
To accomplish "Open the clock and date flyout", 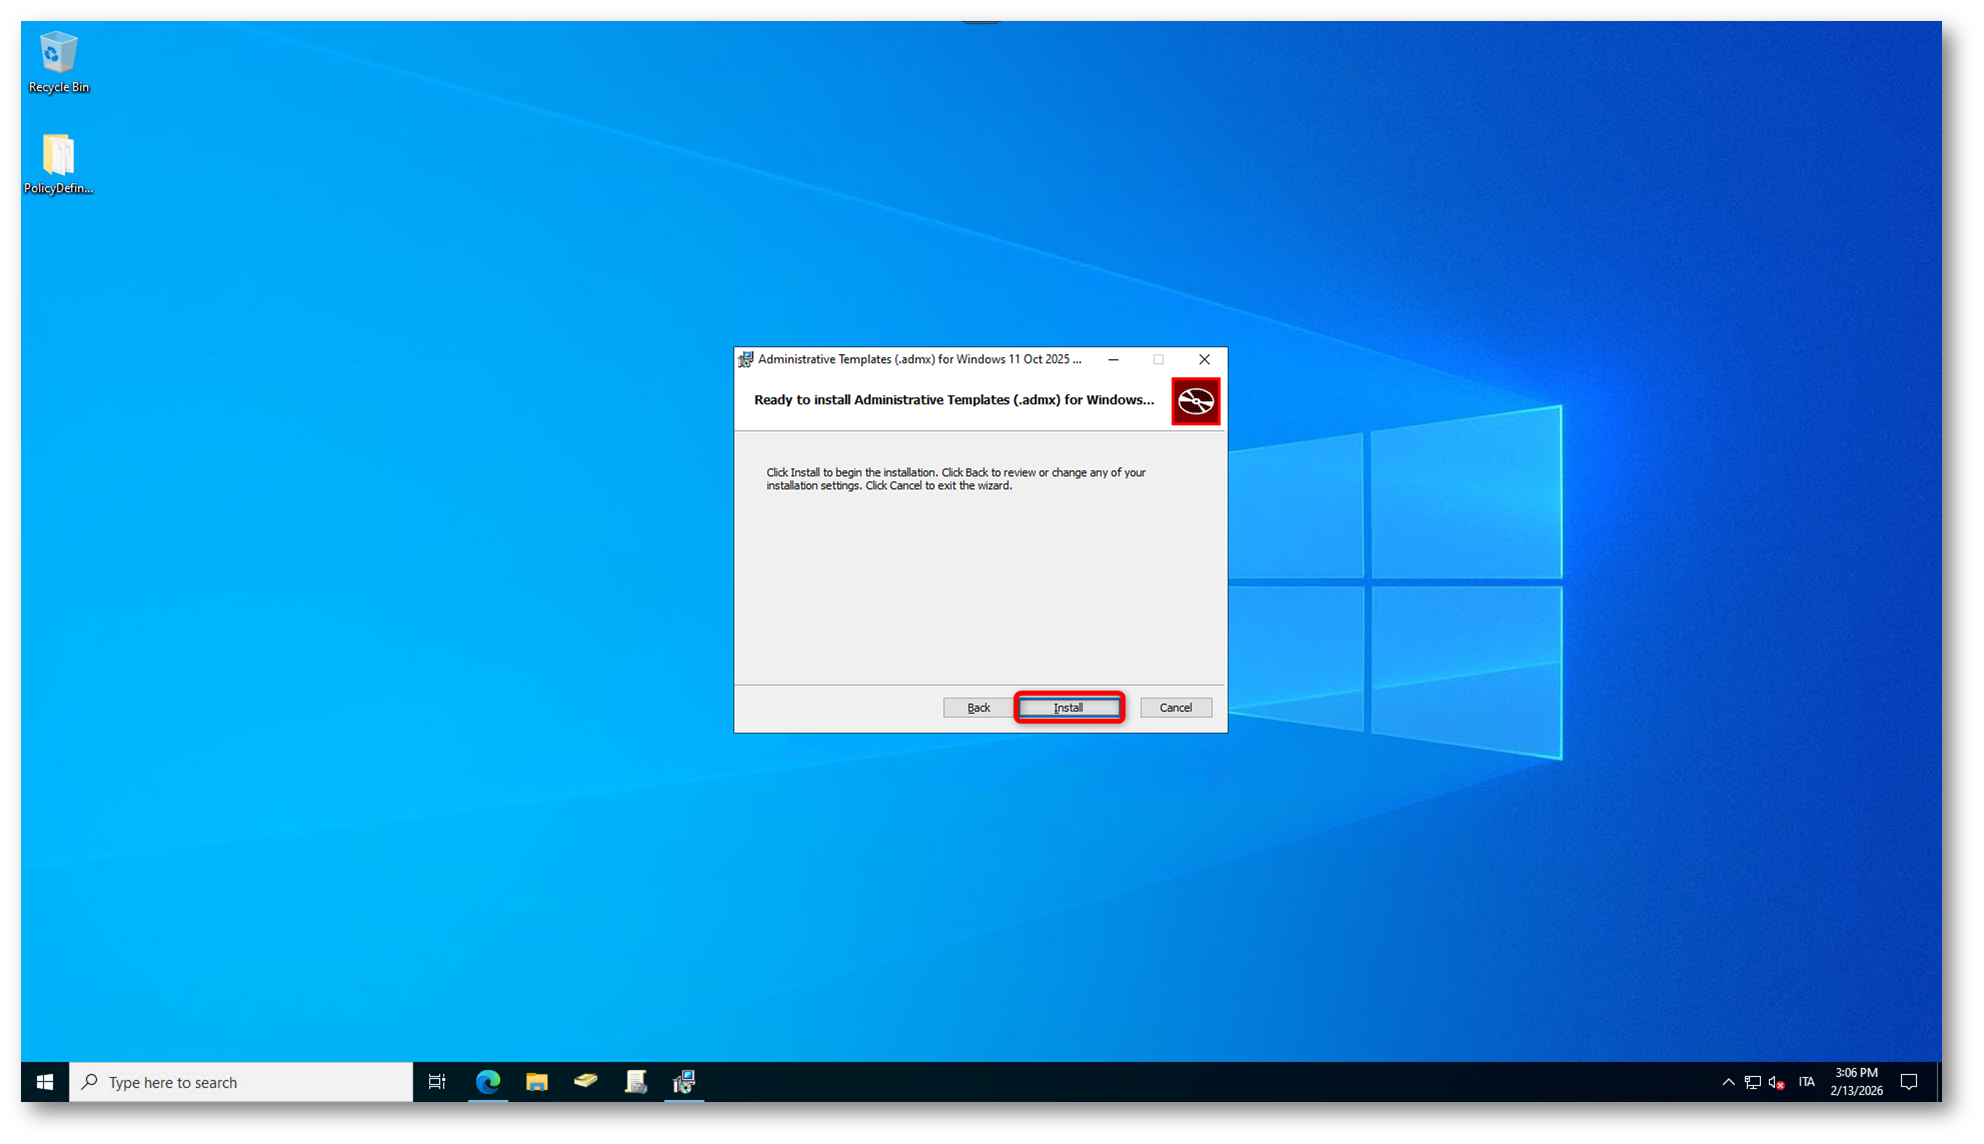I will click(x=1856, y=1081).
